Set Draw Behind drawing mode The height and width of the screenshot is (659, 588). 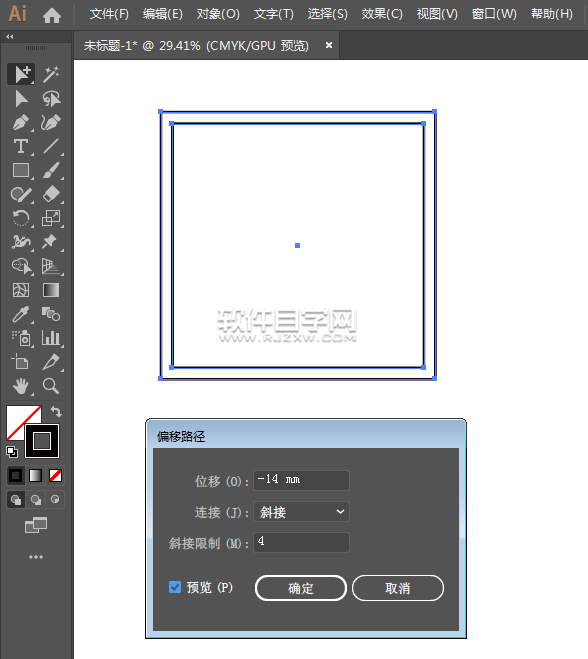pyautogui.click(x=36, y=499)
